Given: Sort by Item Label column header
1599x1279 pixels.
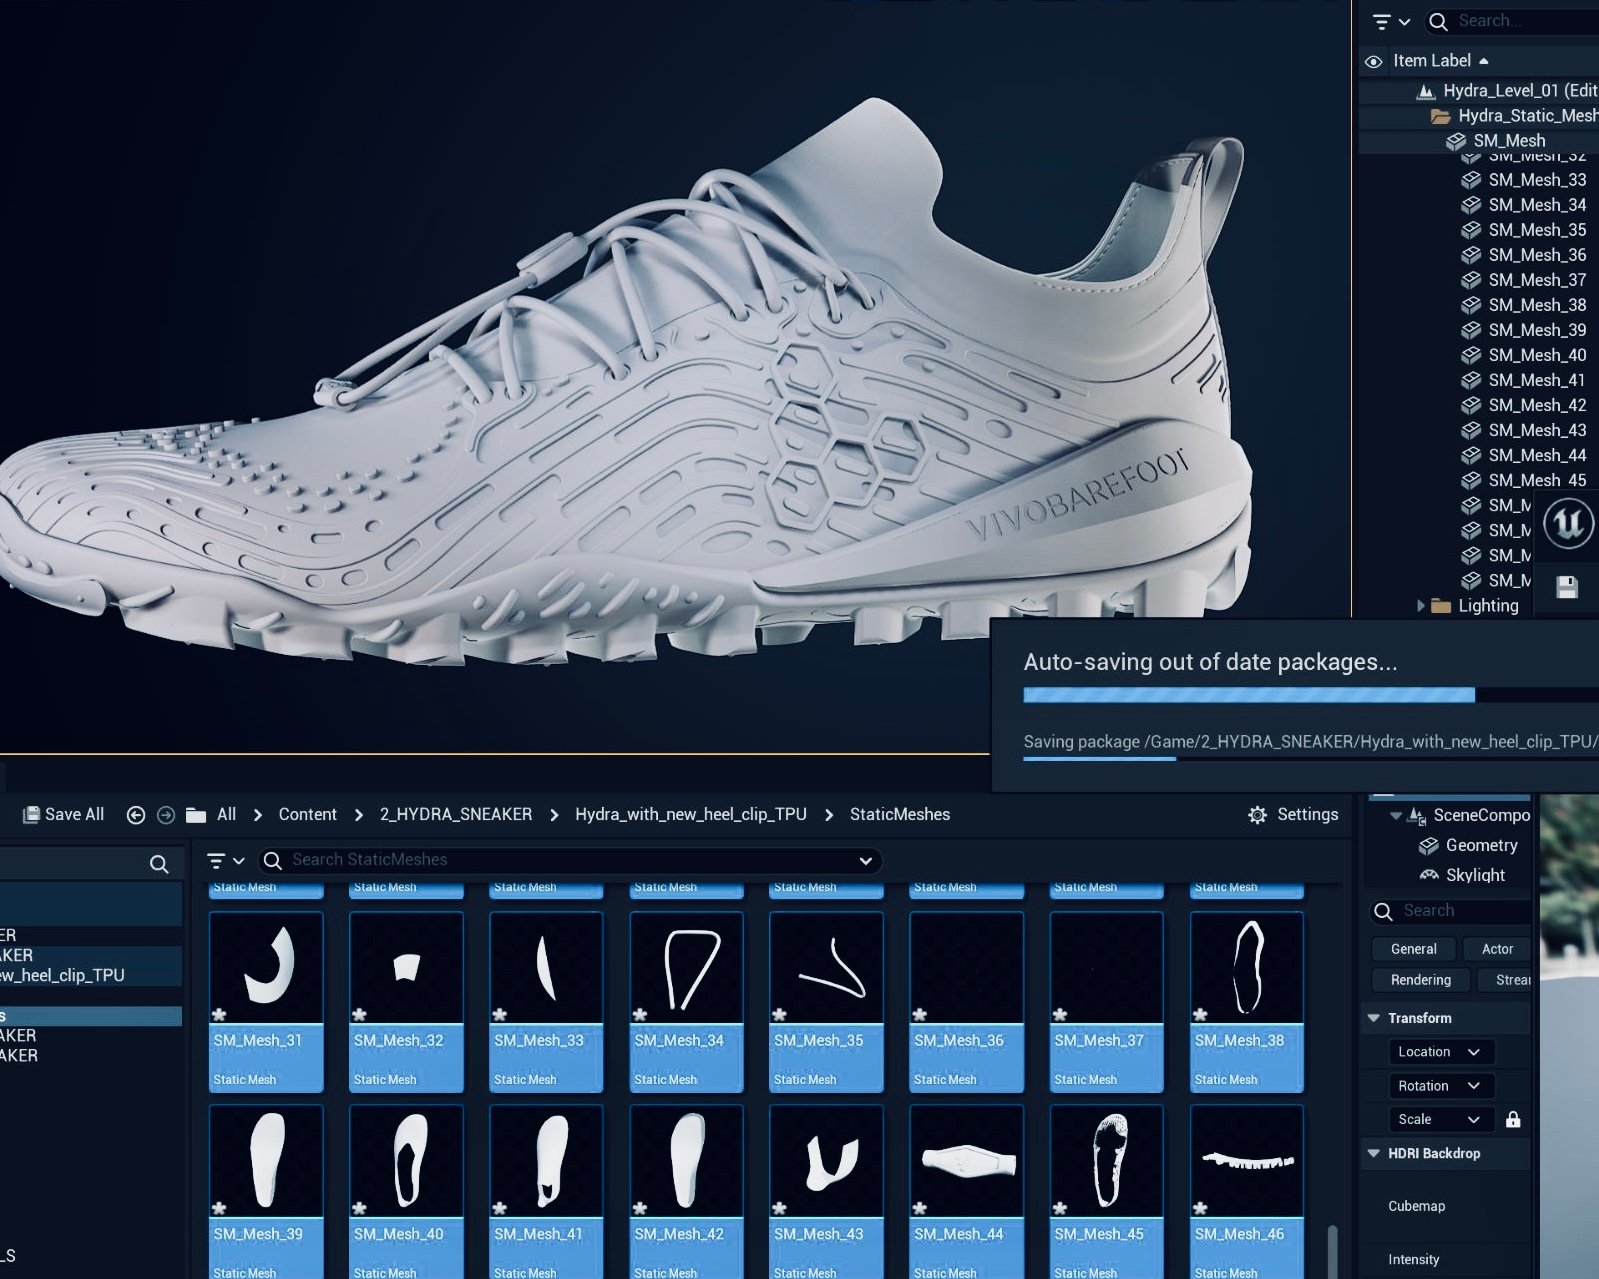Looking at the screenshot, I should tap(1441, 60).
